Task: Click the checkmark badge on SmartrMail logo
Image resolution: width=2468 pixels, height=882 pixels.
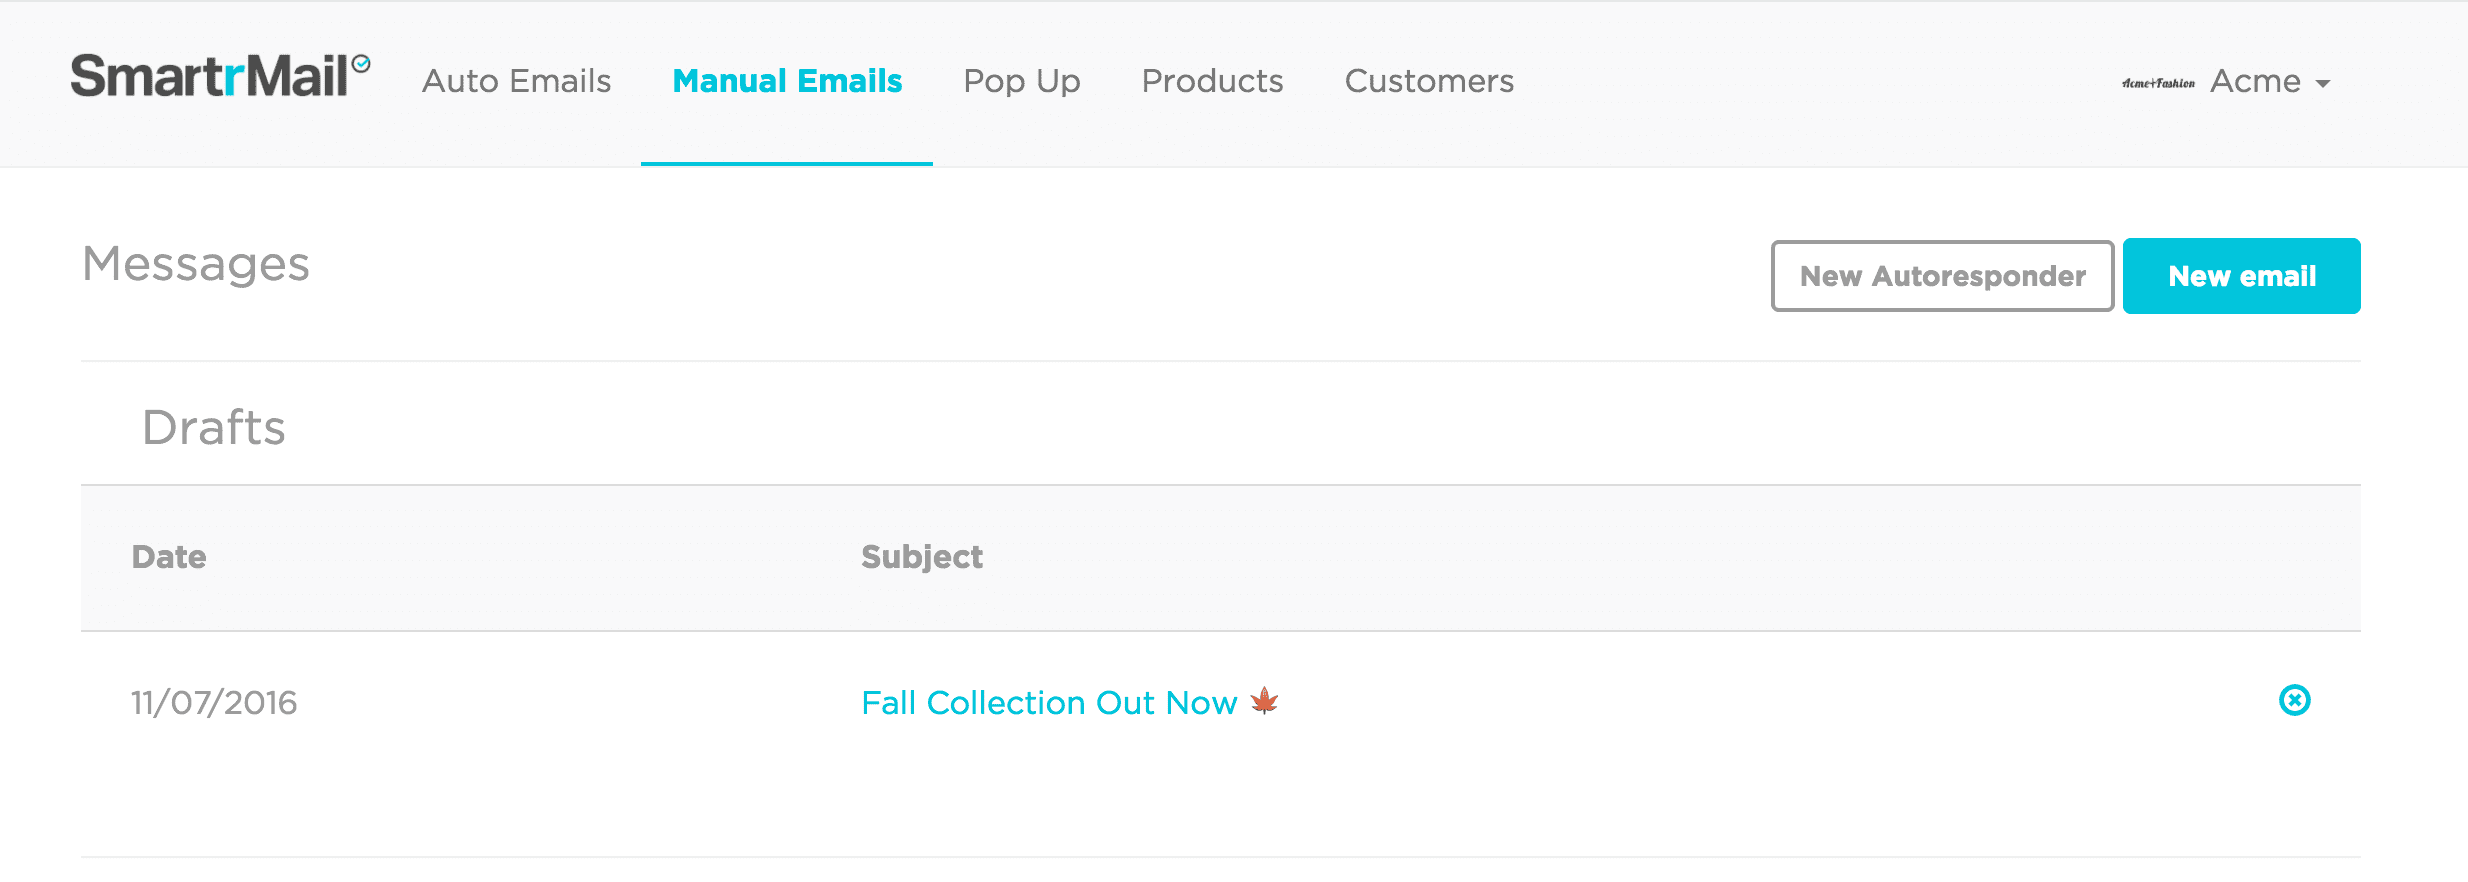Action: coord(362,64)
